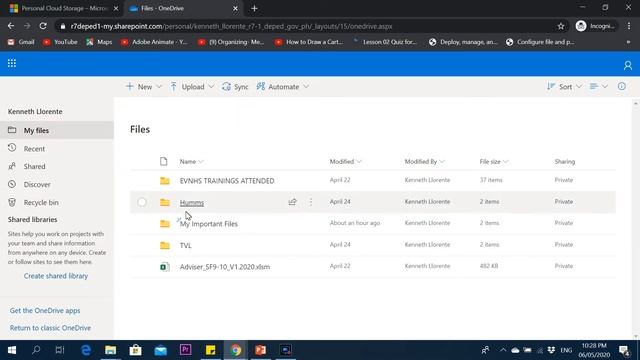Open the Humms row more actions ellipsis
The image size is (640, 360).
[x=311, y=202]
